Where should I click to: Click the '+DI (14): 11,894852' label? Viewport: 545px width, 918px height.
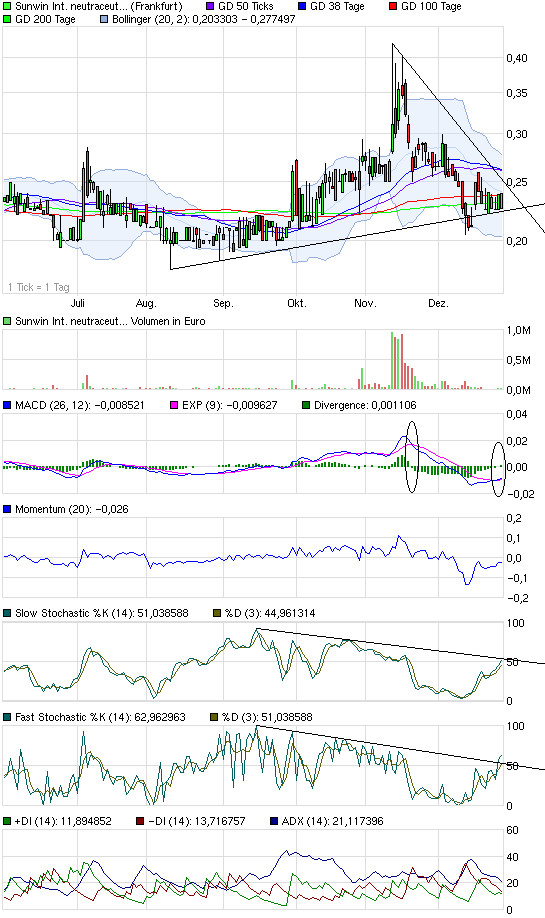click(63, 821)
